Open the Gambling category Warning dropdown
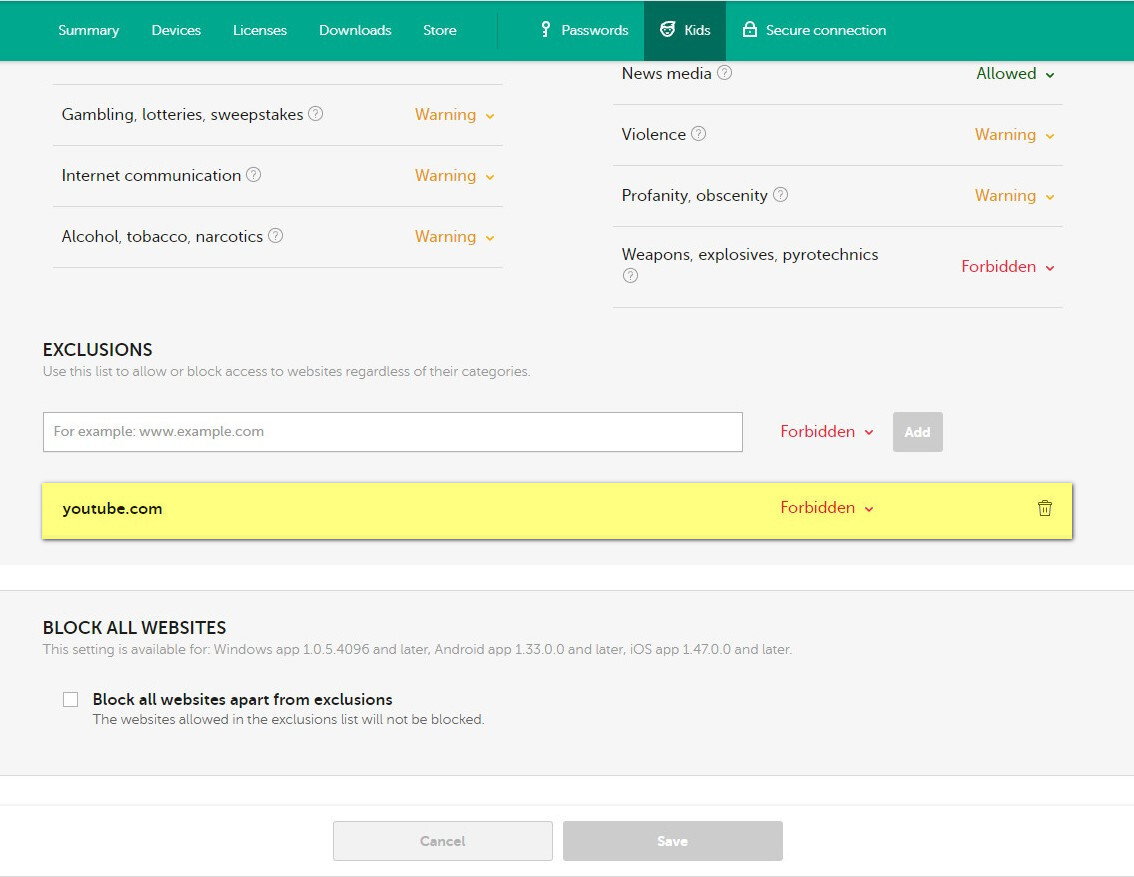This screenshot has width=1134, height=877. [455, 115]
